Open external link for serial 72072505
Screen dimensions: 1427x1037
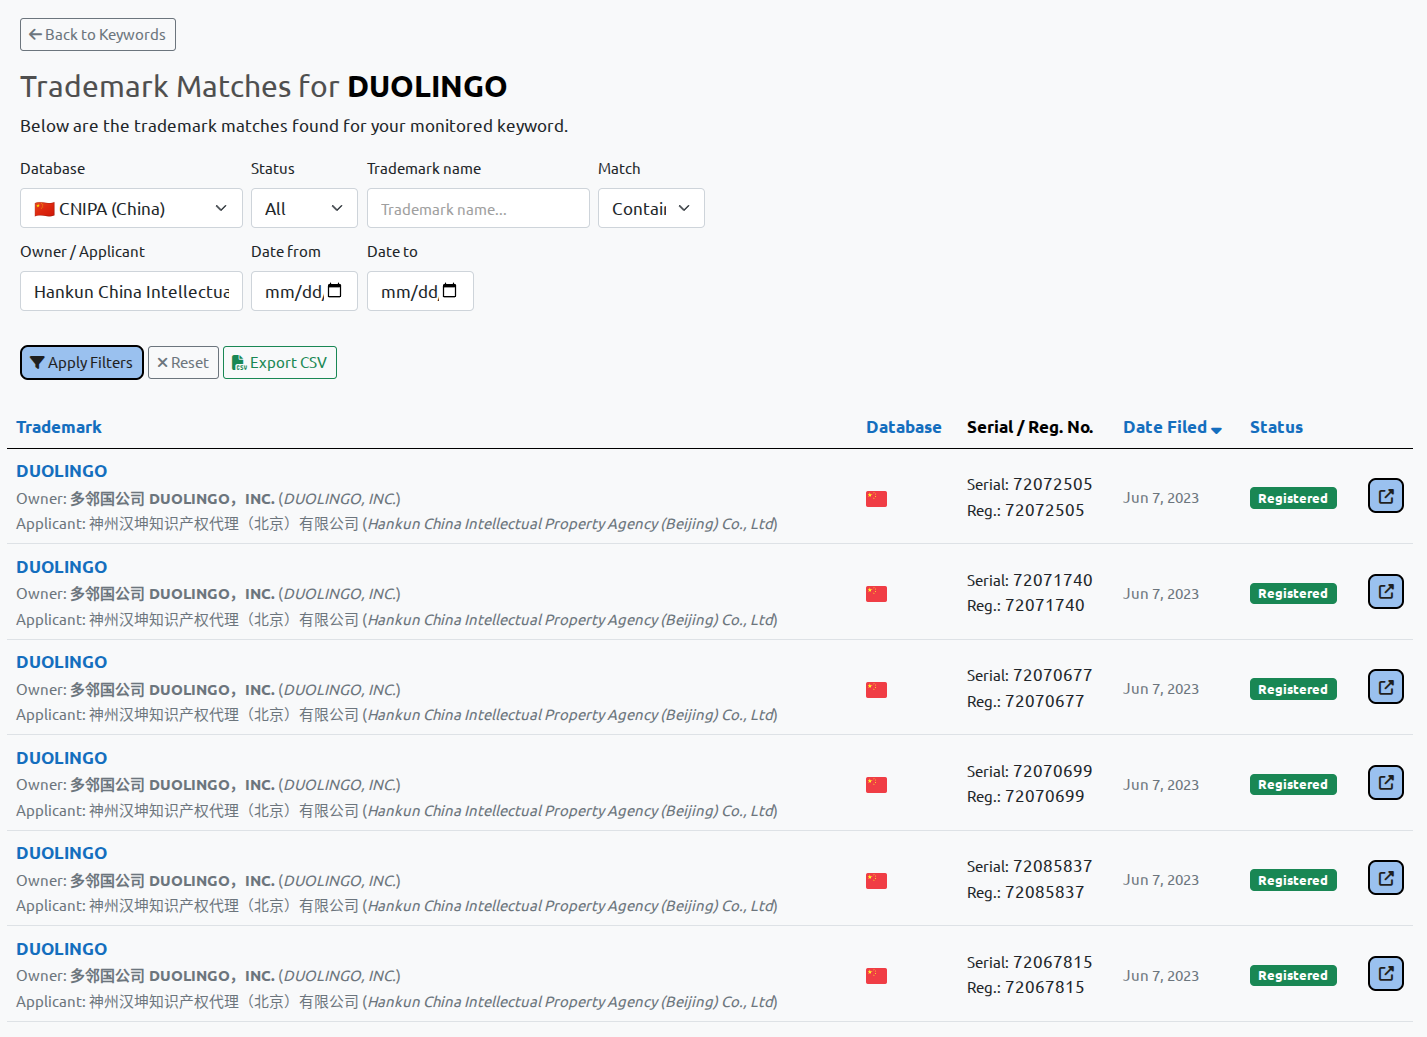pos(1385,496)
